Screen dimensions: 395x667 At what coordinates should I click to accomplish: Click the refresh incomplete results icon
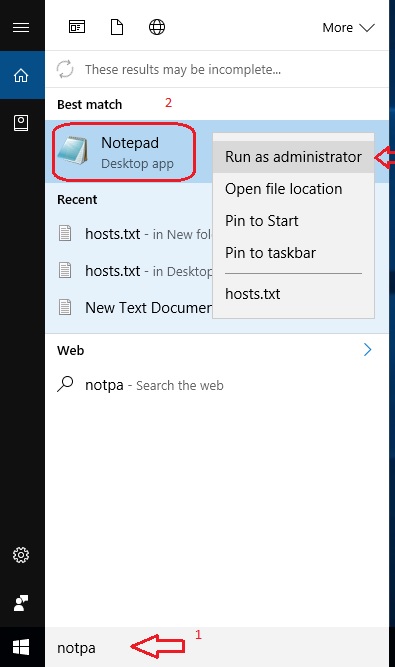(65, 69)
